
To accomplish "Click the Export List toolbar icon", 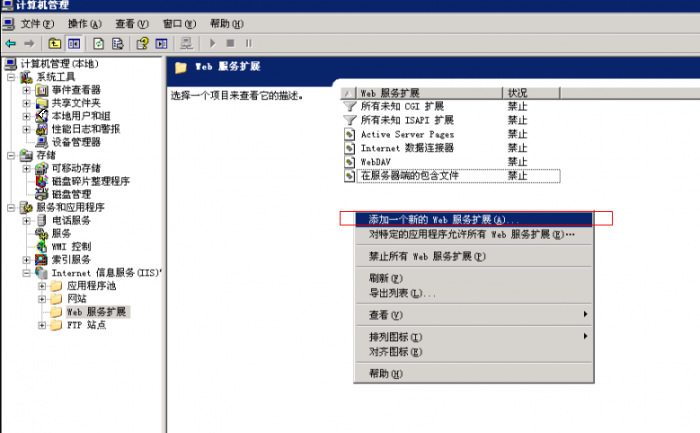I will [118, 43].
